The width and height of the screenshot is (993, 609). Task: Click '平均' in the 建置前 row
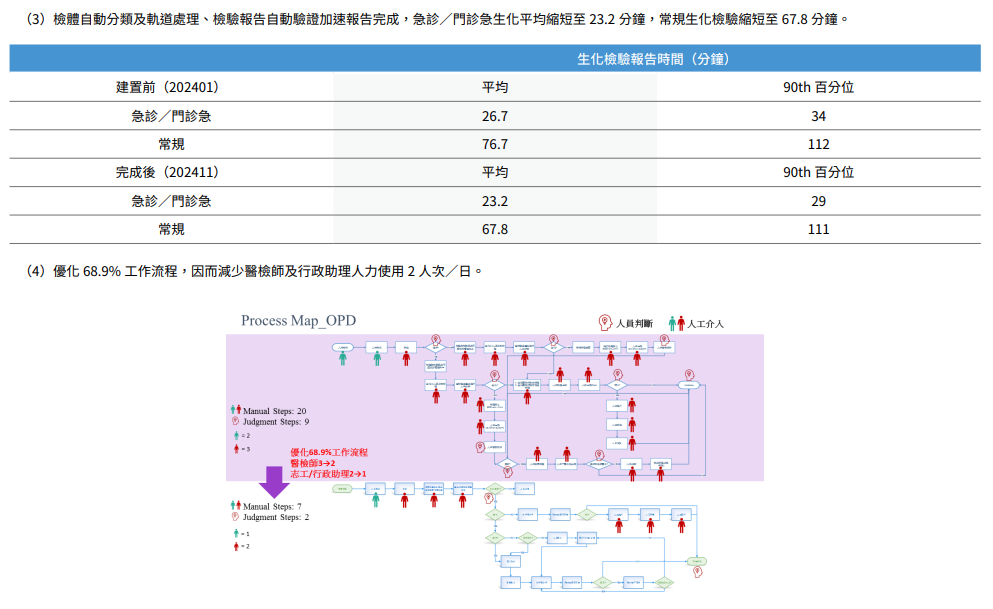coord(495,87)
